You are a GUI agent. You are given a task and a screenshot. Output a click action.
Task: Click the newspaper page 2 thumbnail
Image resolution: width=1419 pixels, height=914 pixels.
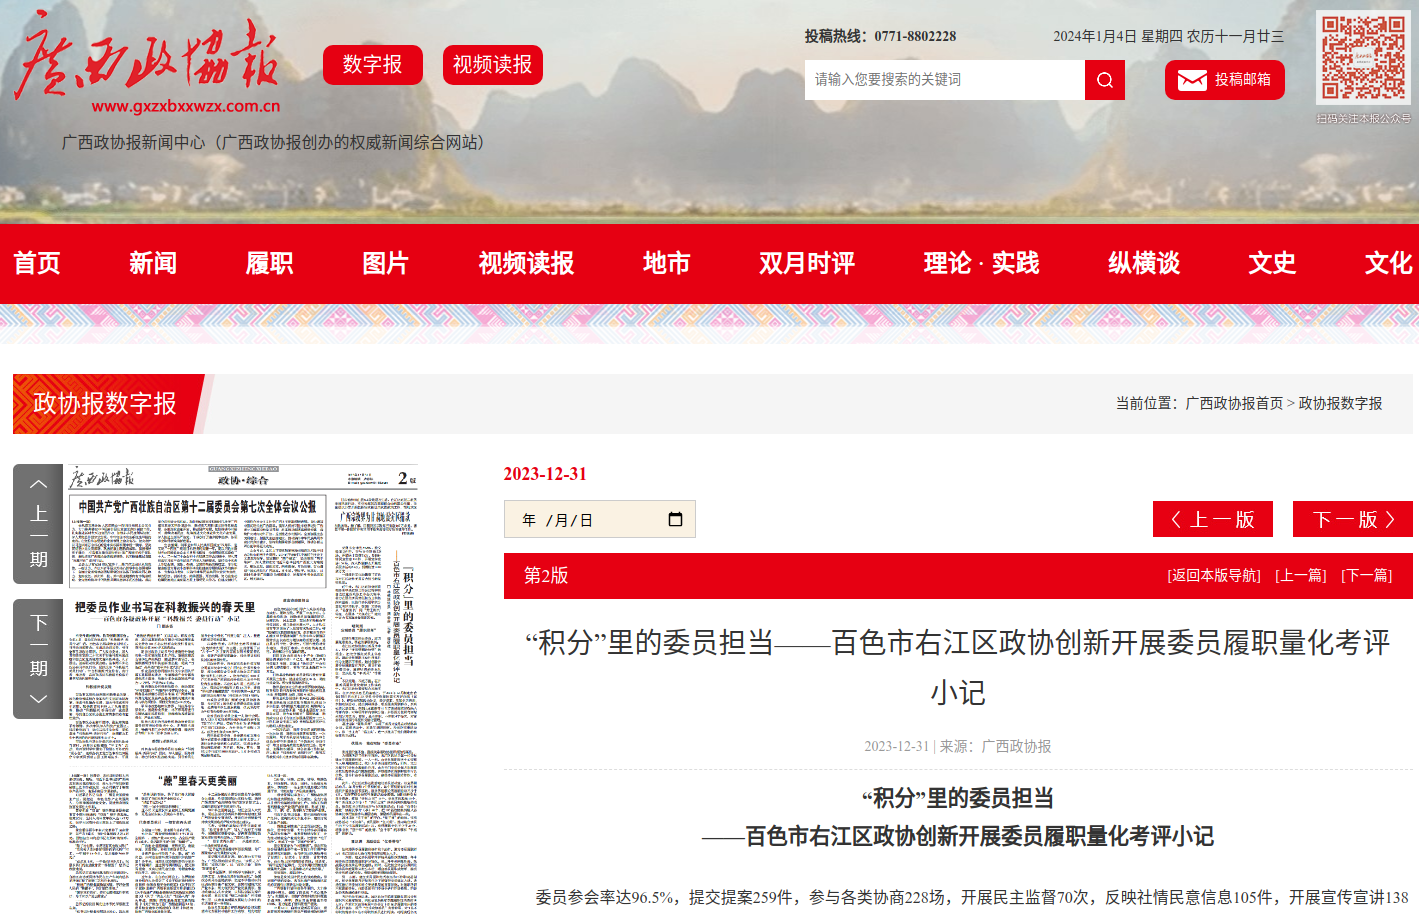tap(241, 690)
